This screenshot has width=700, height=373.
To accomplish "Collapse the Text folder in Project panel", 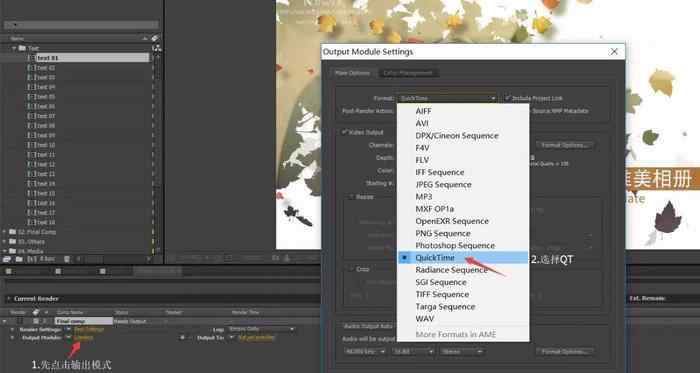I will pyautogui.click(x=14, y=48).
